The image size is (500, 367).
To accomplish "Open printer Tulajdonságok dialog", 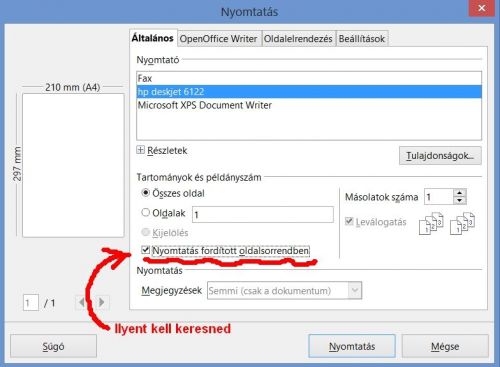I will 440,155.
